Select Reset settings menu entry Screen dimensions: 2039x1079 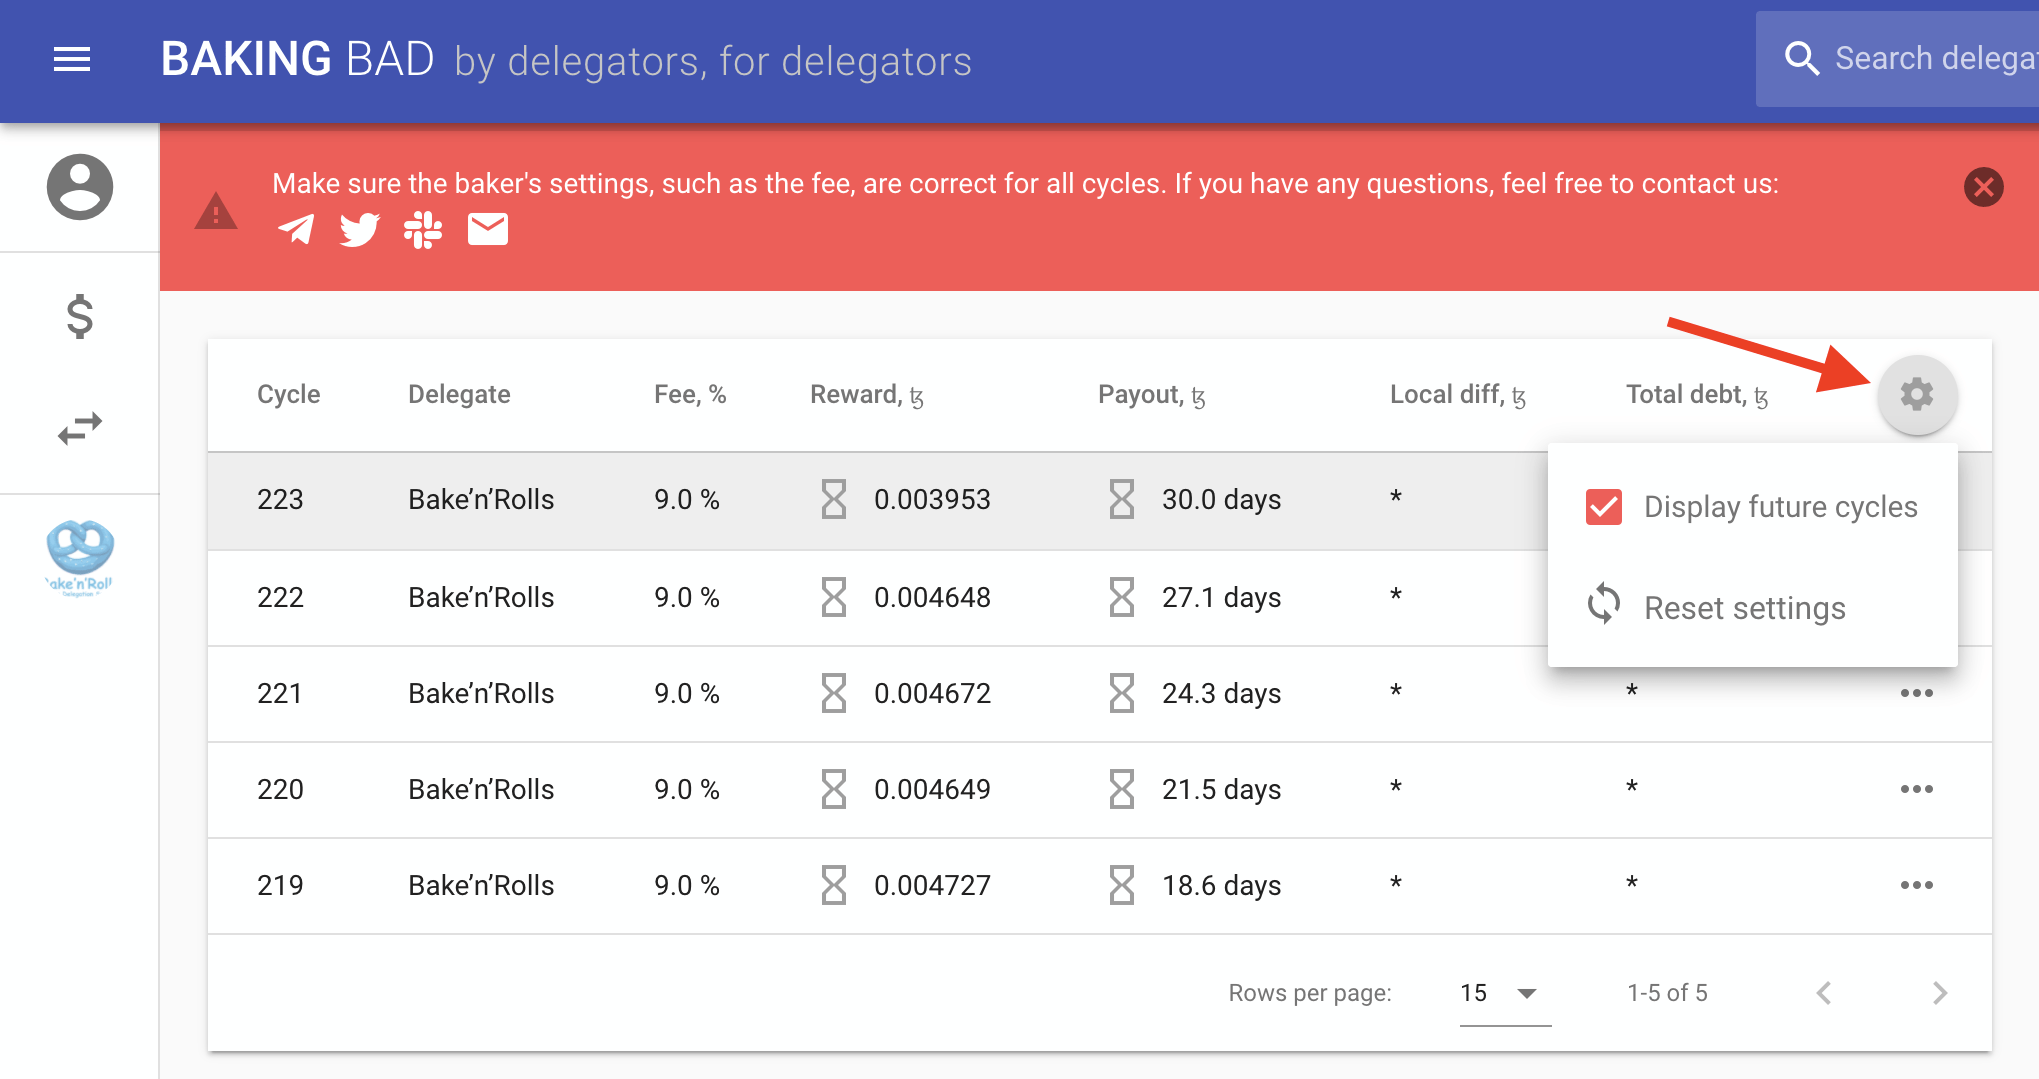click(x=1752, y=608)
